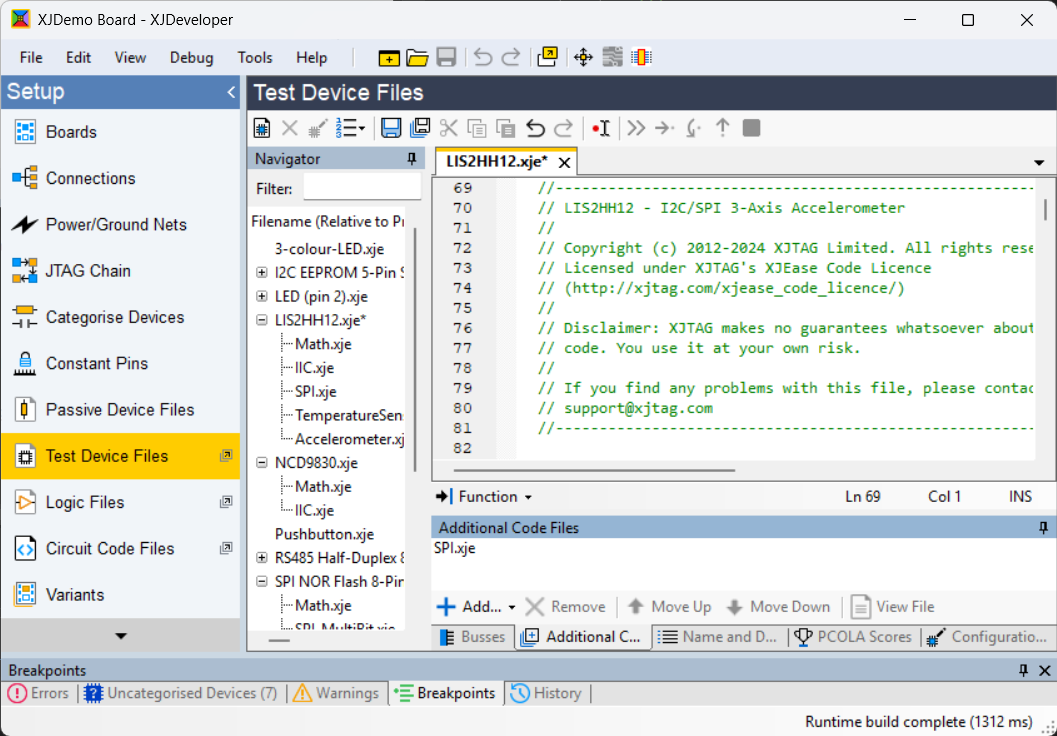The image size is (1057, 736).
Task: Toggle breakpoint using the red dot cursor icon
Action: [600, 127]
